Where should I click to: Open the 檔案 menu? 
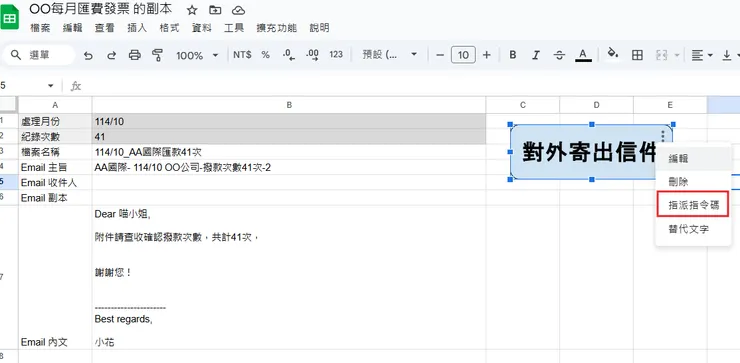pyautogui.click(x=40, y=28)
